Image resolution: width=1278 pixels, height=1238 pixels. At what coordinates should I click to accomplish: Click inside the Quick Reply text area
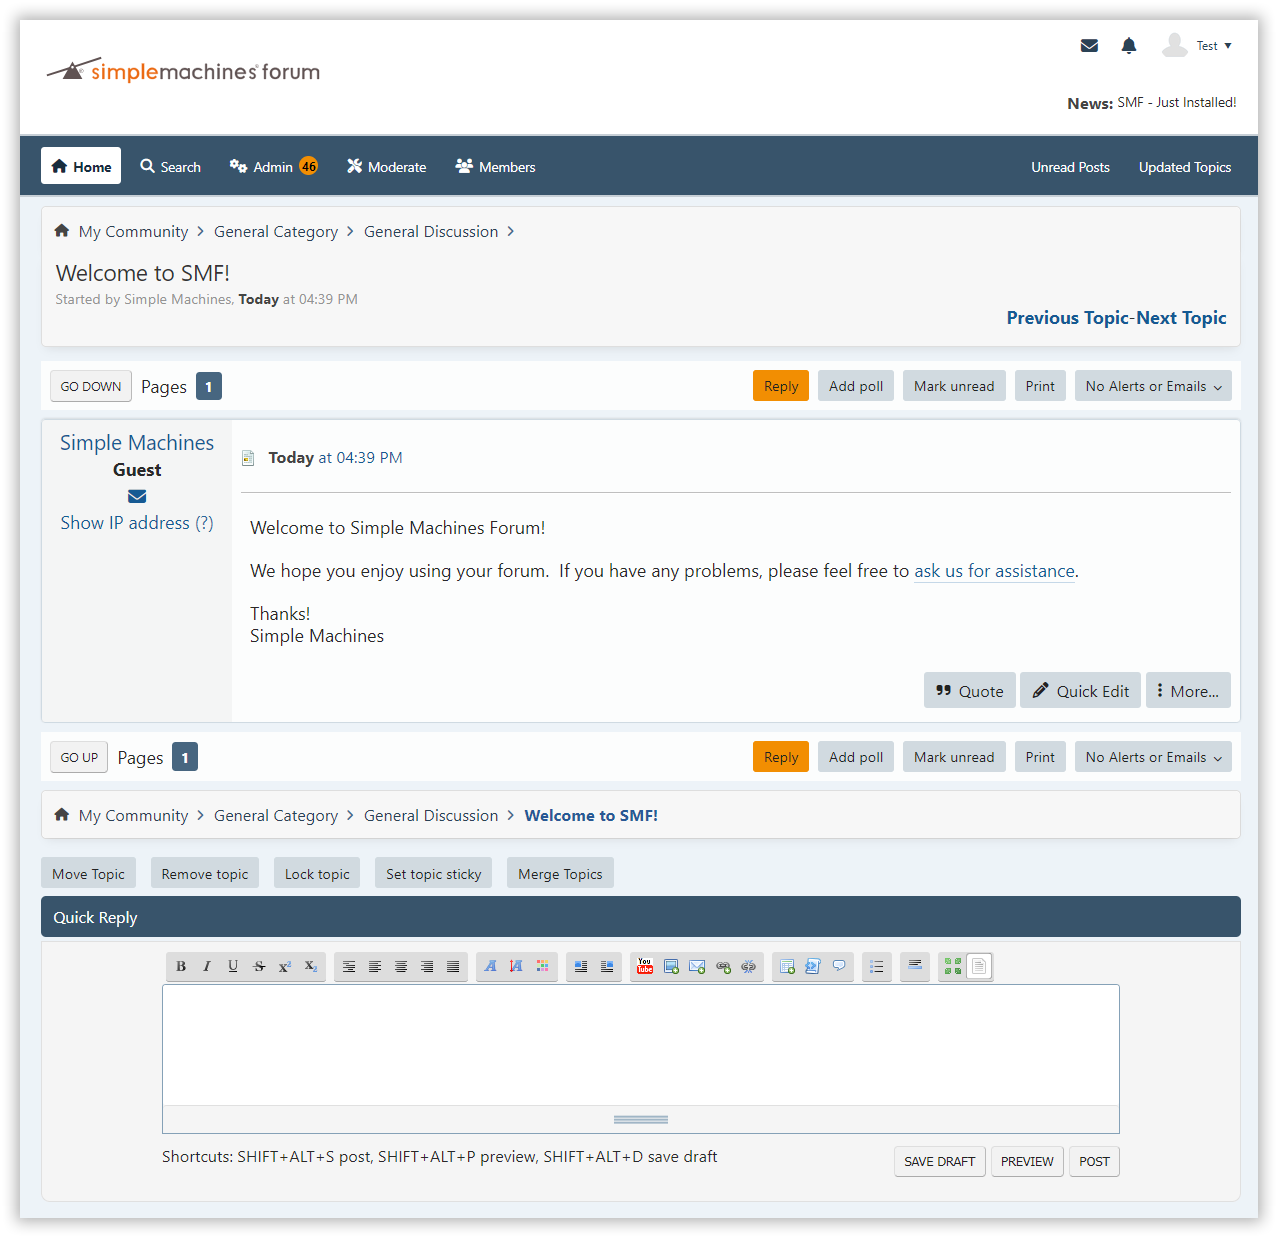[x=640, y=1044]
